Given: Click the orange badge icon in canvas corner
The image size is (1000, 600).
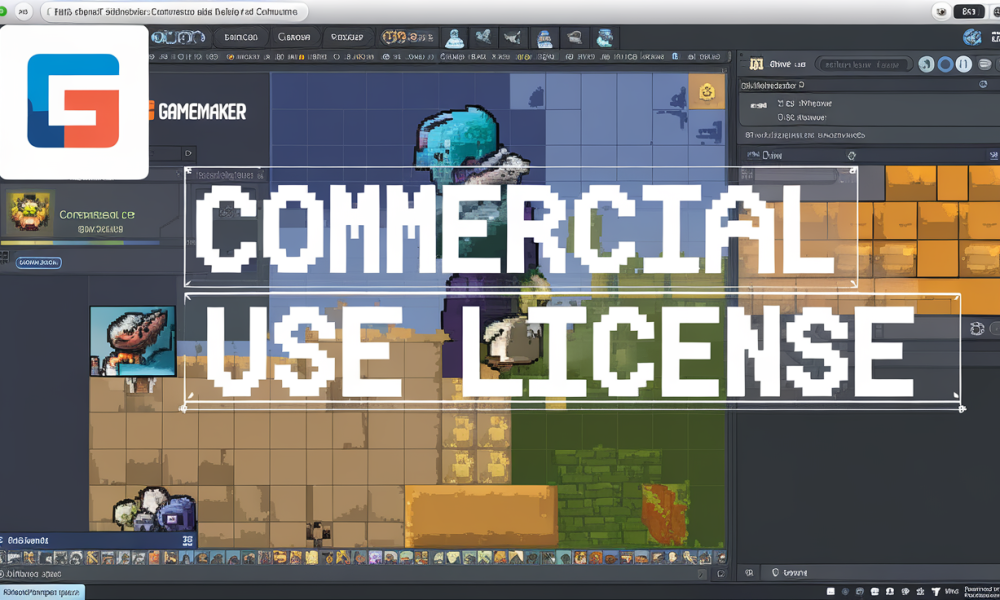Looking at the screenshot, I should (x=707, y=92).
